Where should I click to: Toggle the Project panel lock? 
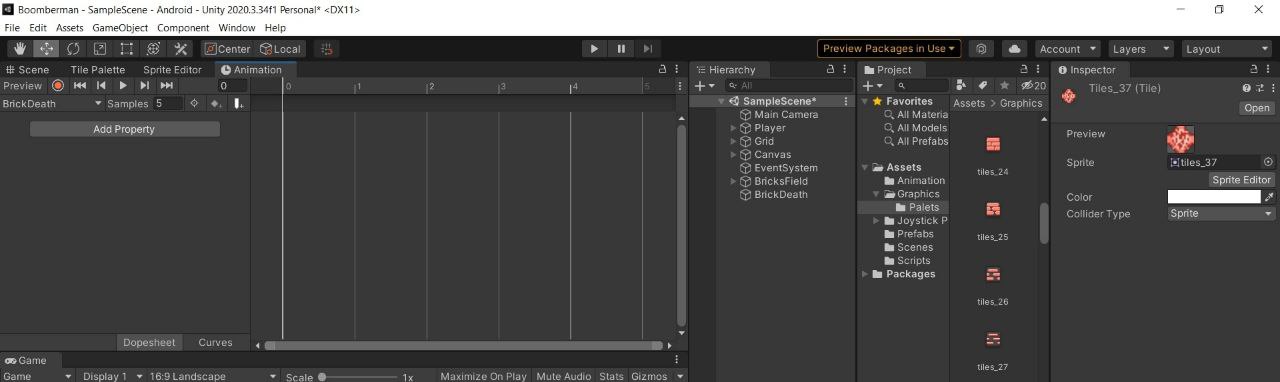point(1023,70)
